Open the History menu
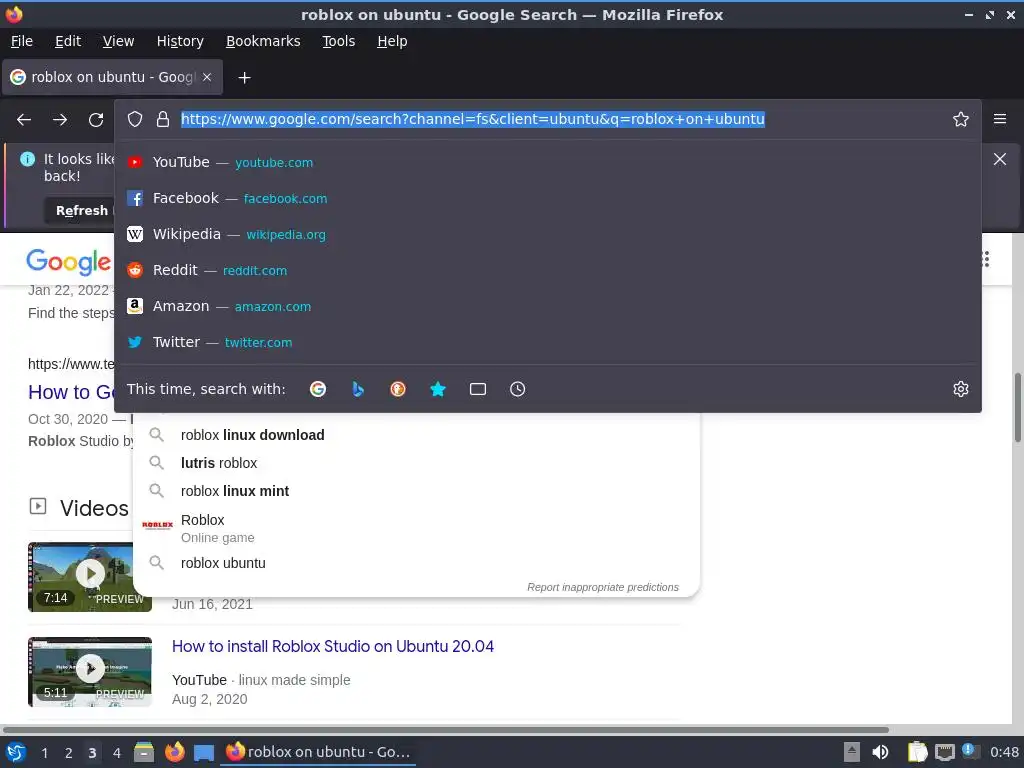Viewport: 1024px width, 768px height. point(180,41)
